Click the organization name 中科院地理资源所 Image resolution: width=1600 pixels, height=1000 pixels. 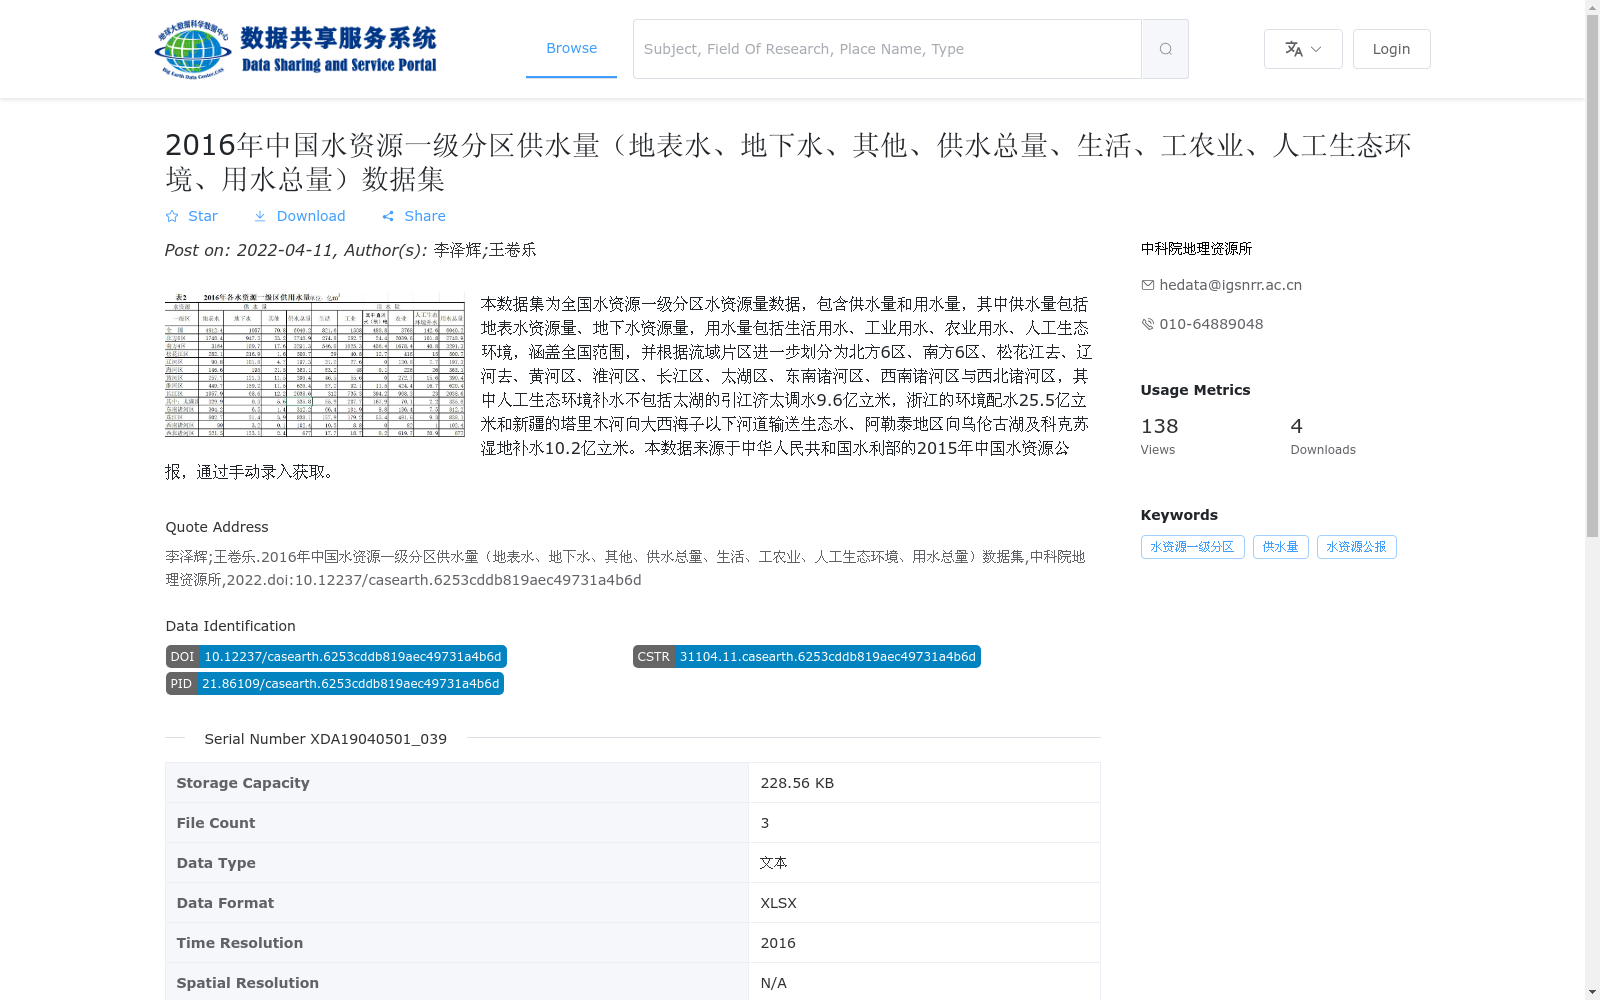1196,249
